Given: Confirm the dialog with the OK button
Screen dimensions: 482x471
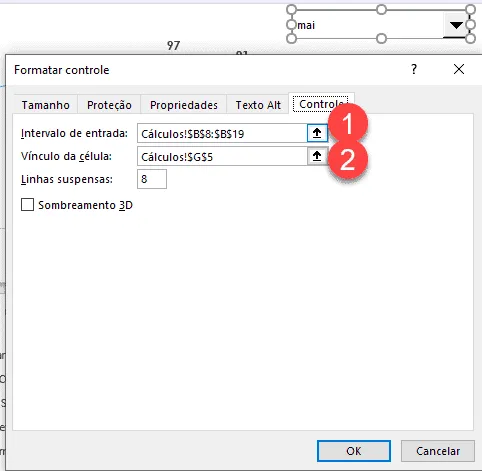Looking at the screenshot, I should [354, 451].
